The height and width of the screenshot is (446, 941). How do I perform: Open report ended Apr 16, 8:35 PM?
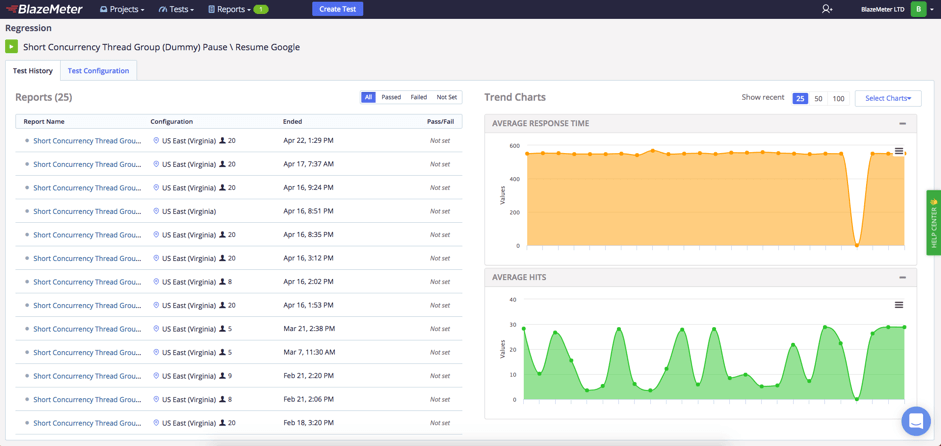pos(87,235)
